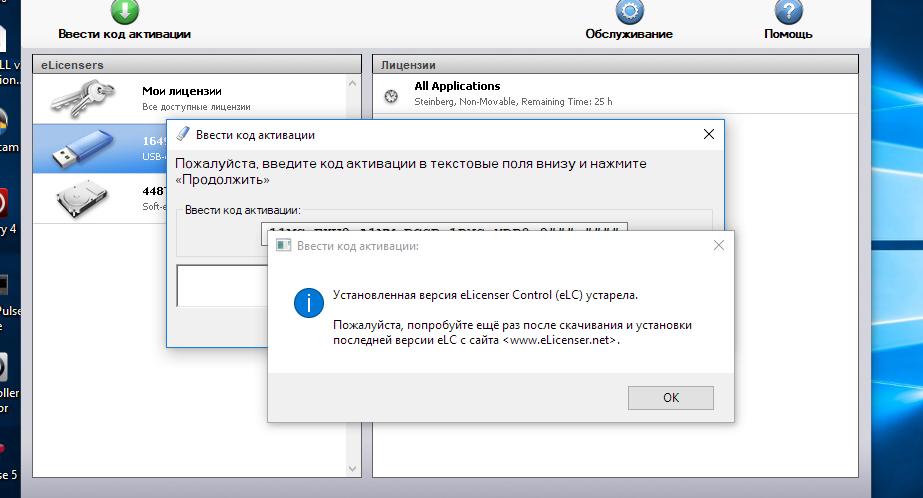Click the empty text box in activation dialog
Screen dimensions: 923x498
point(223,285)
